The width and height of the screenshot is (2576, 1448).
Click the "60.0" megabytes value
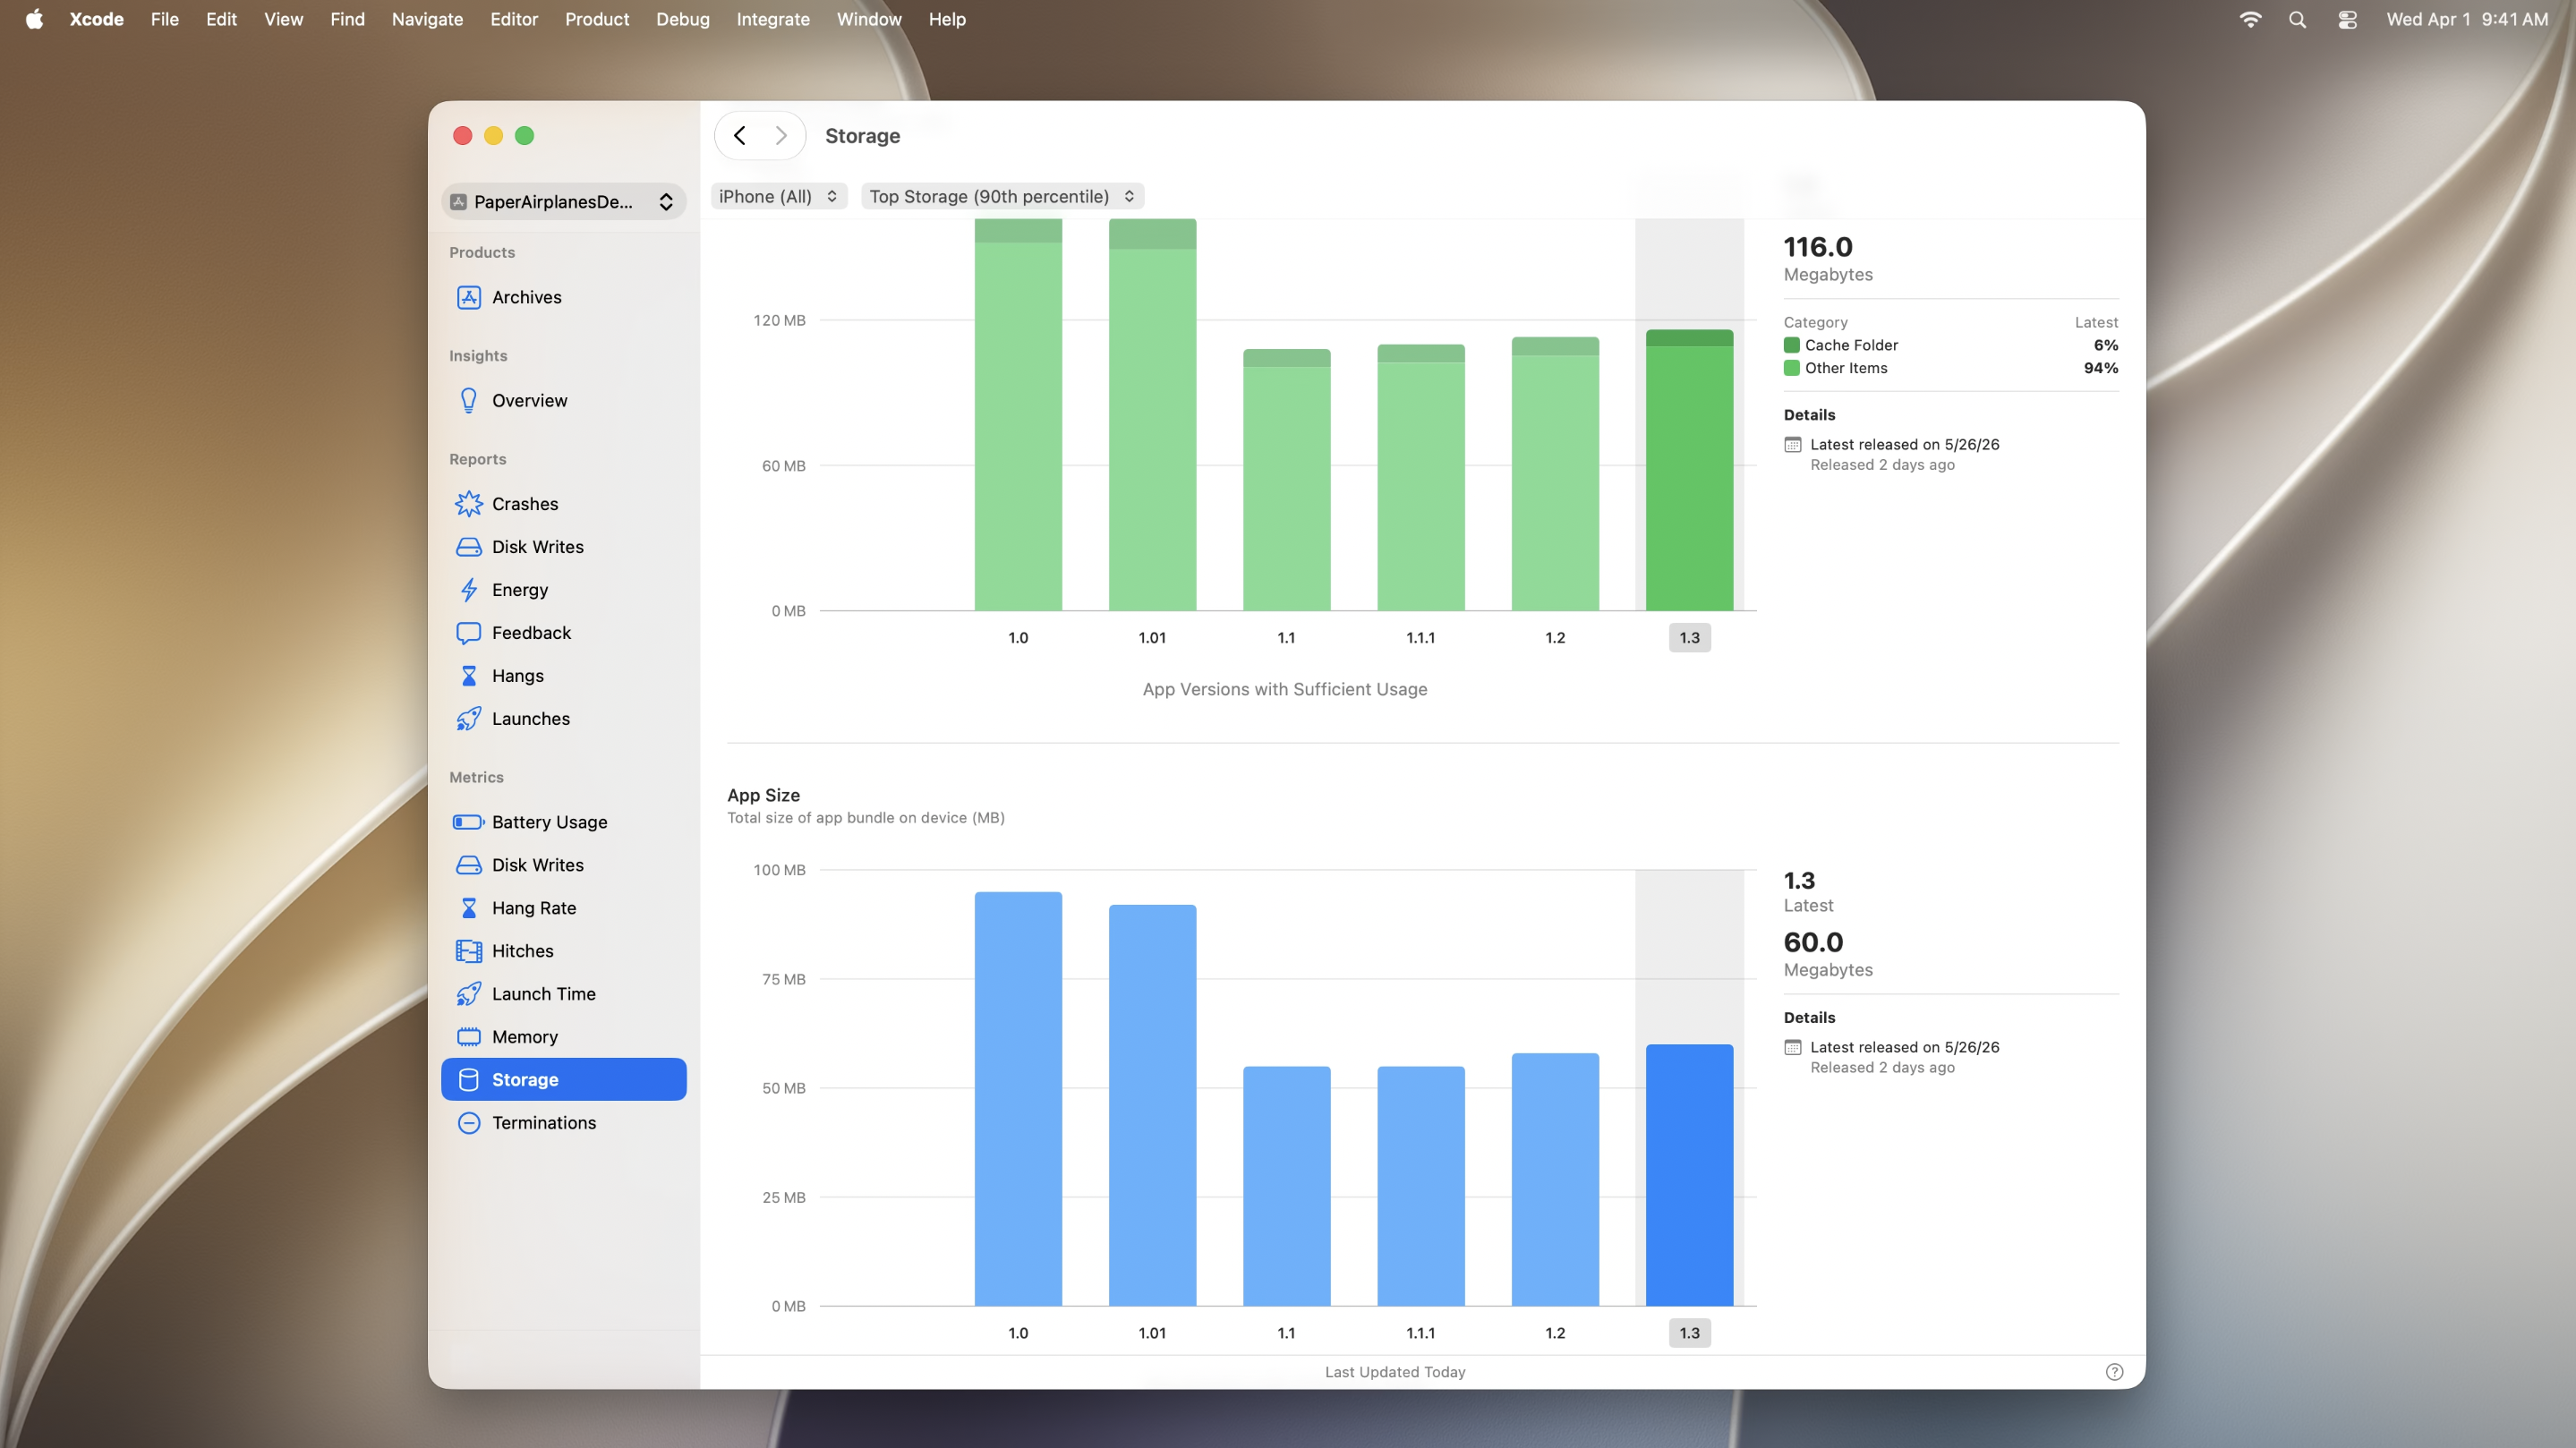[1813, 942]
